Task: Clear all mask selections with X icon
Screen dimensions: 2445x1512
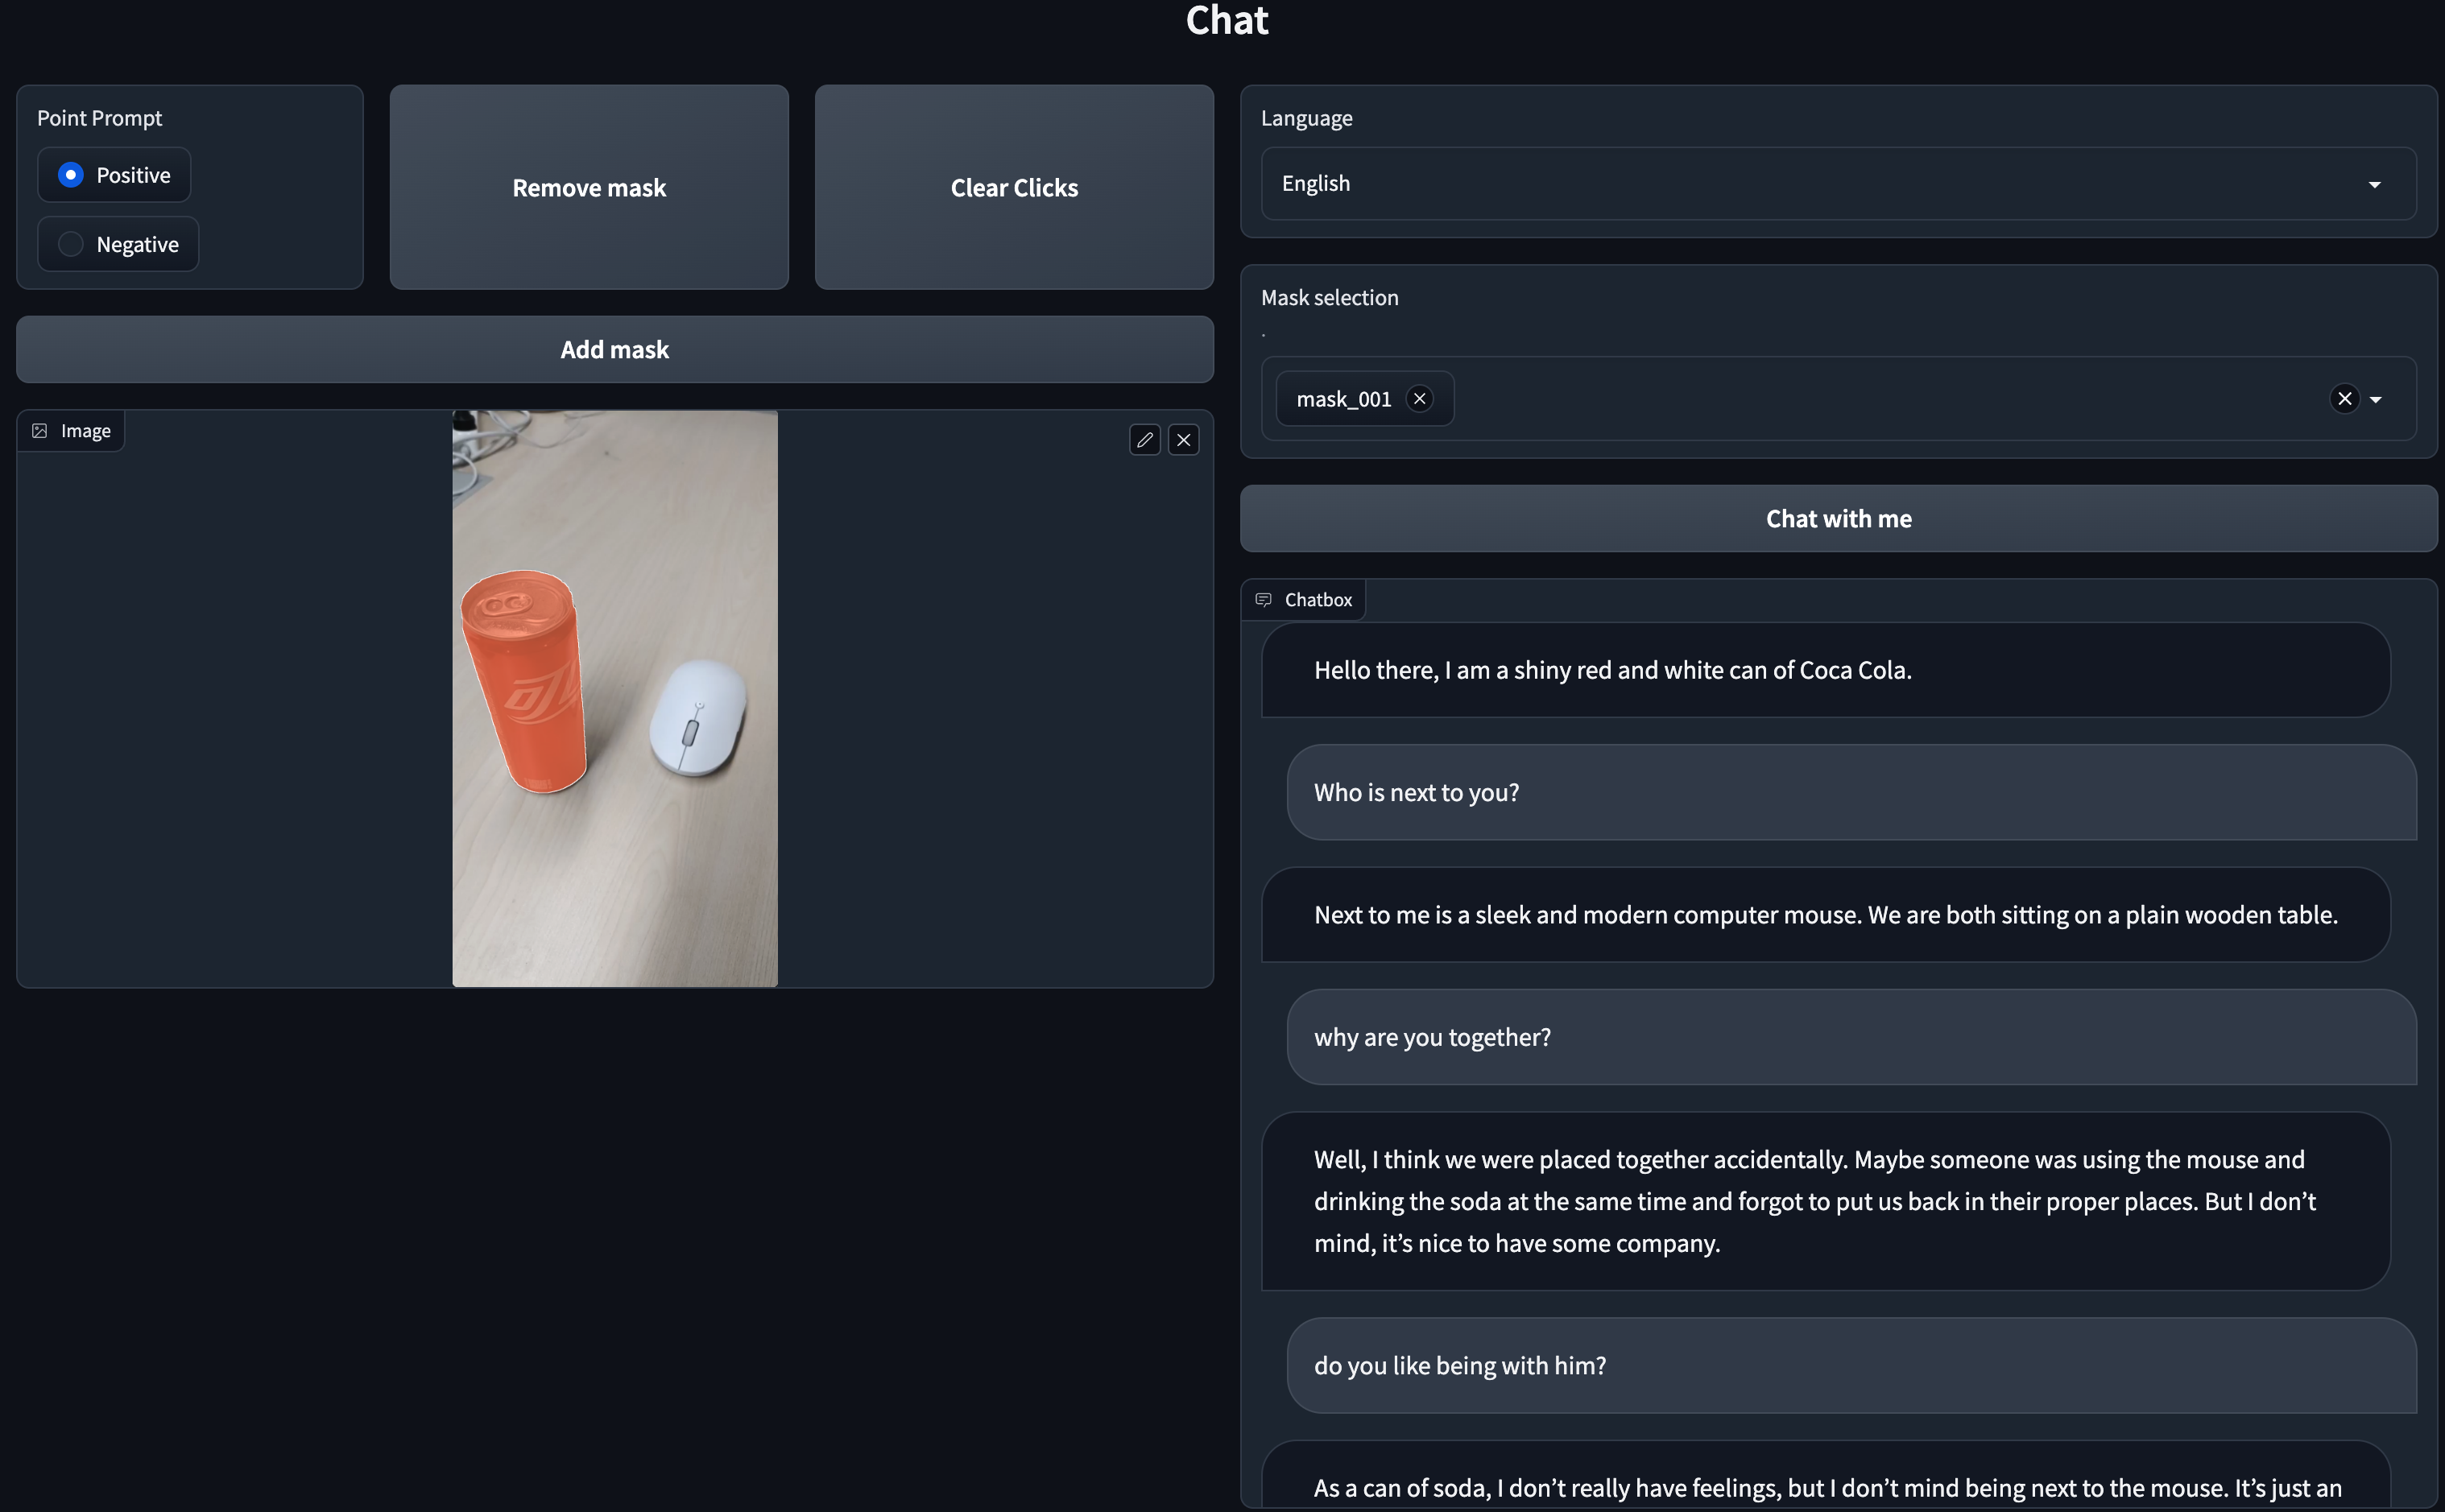Action: pos(2344,399)
